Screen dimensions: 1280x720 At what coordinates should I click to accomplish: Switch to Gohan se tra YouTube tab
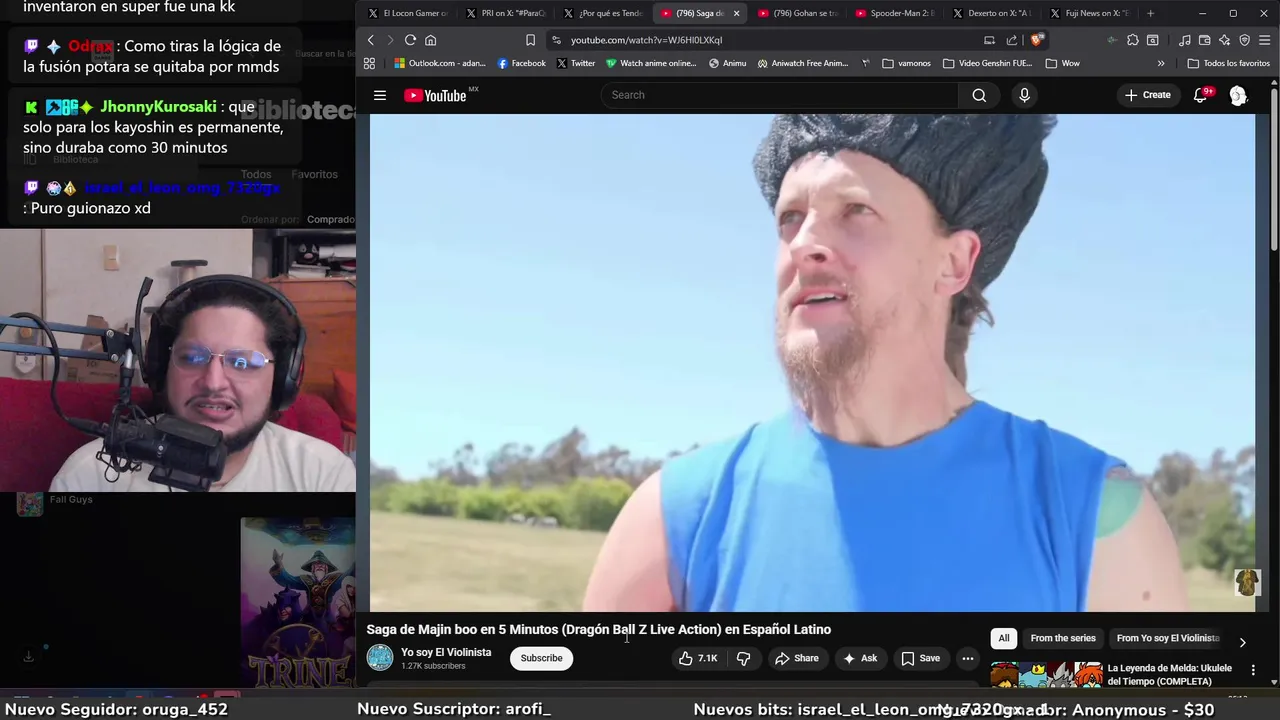coord(797,13)
